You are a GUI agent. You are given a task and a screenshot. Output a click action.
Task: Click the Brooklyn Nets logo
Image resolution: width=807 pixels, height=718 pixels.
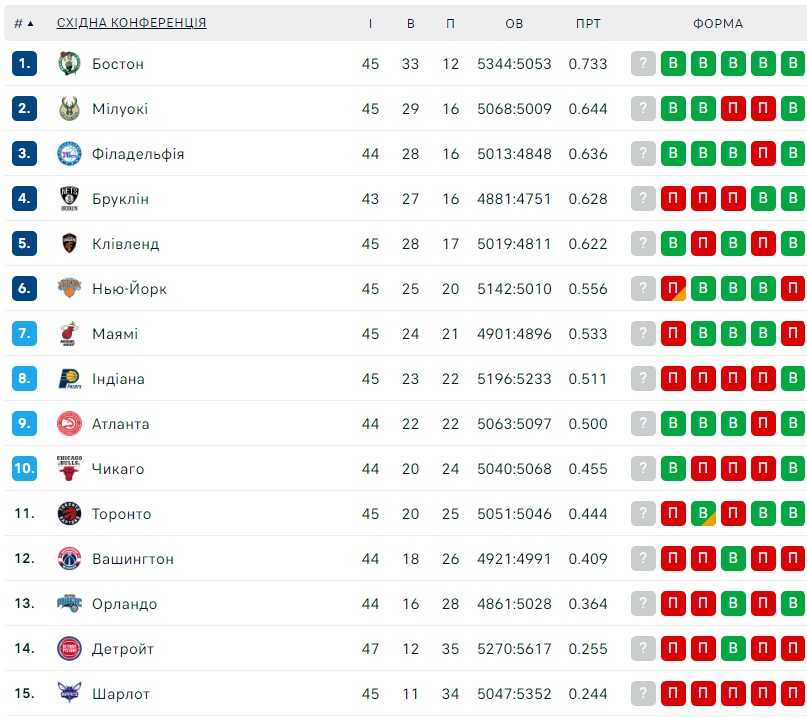[x=69, y=199]
